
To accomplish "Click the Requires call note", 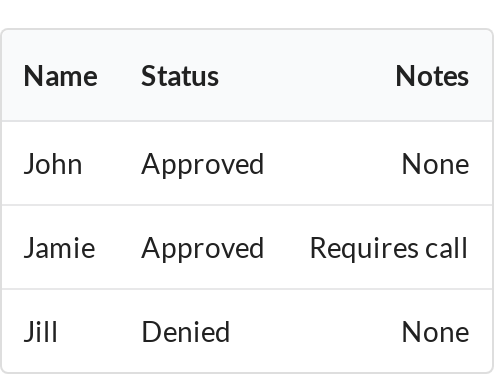I will pyautogui.click(x=389, y=248).
